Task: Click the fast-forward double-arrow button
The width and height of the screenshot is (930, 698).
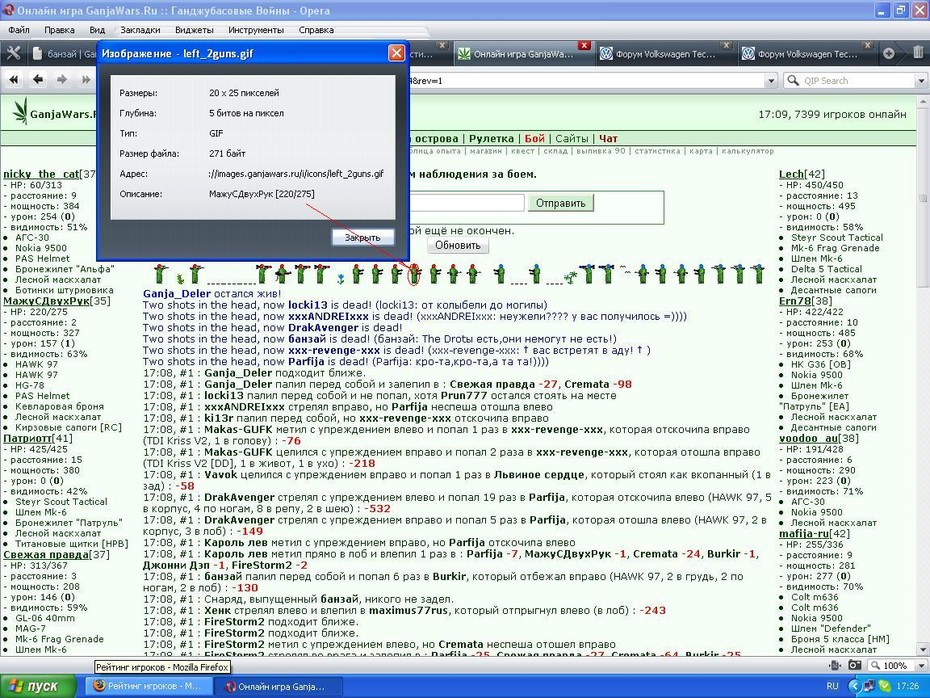Action: pyautogui.click(x=86, y=79)
